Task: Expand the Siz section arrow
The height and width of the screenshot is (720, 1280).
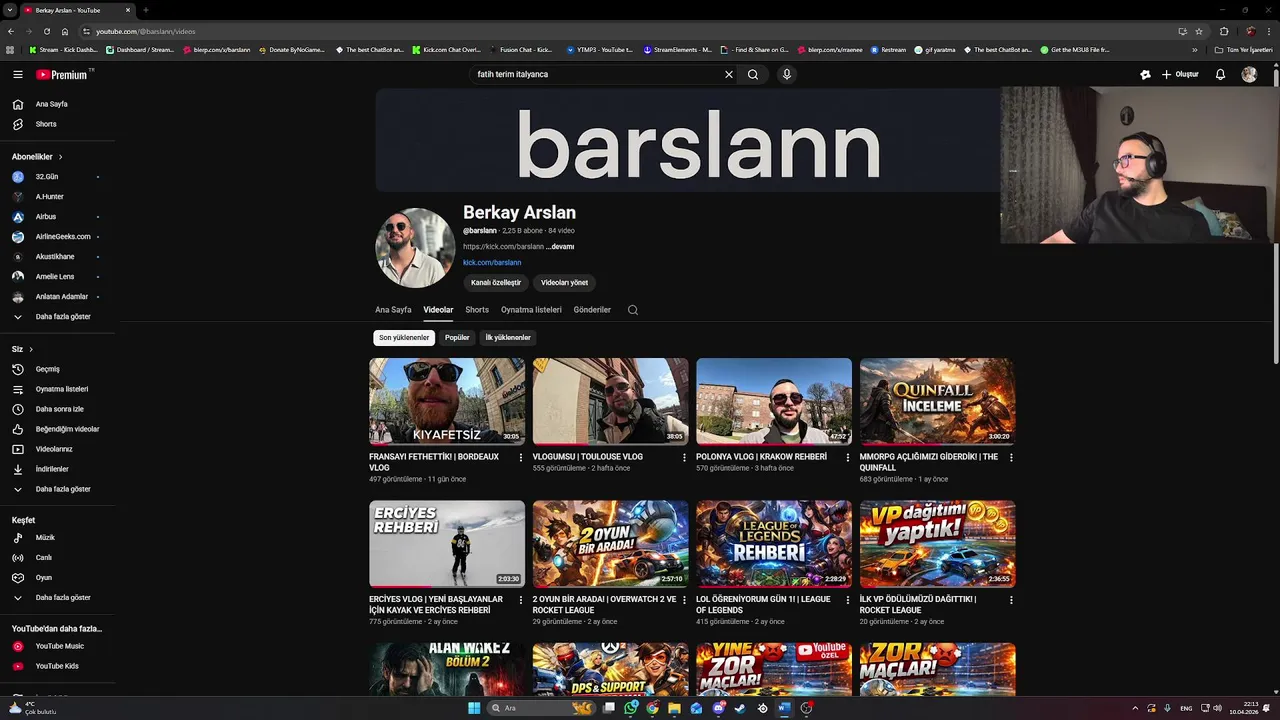Action: [x=31, y=349]
